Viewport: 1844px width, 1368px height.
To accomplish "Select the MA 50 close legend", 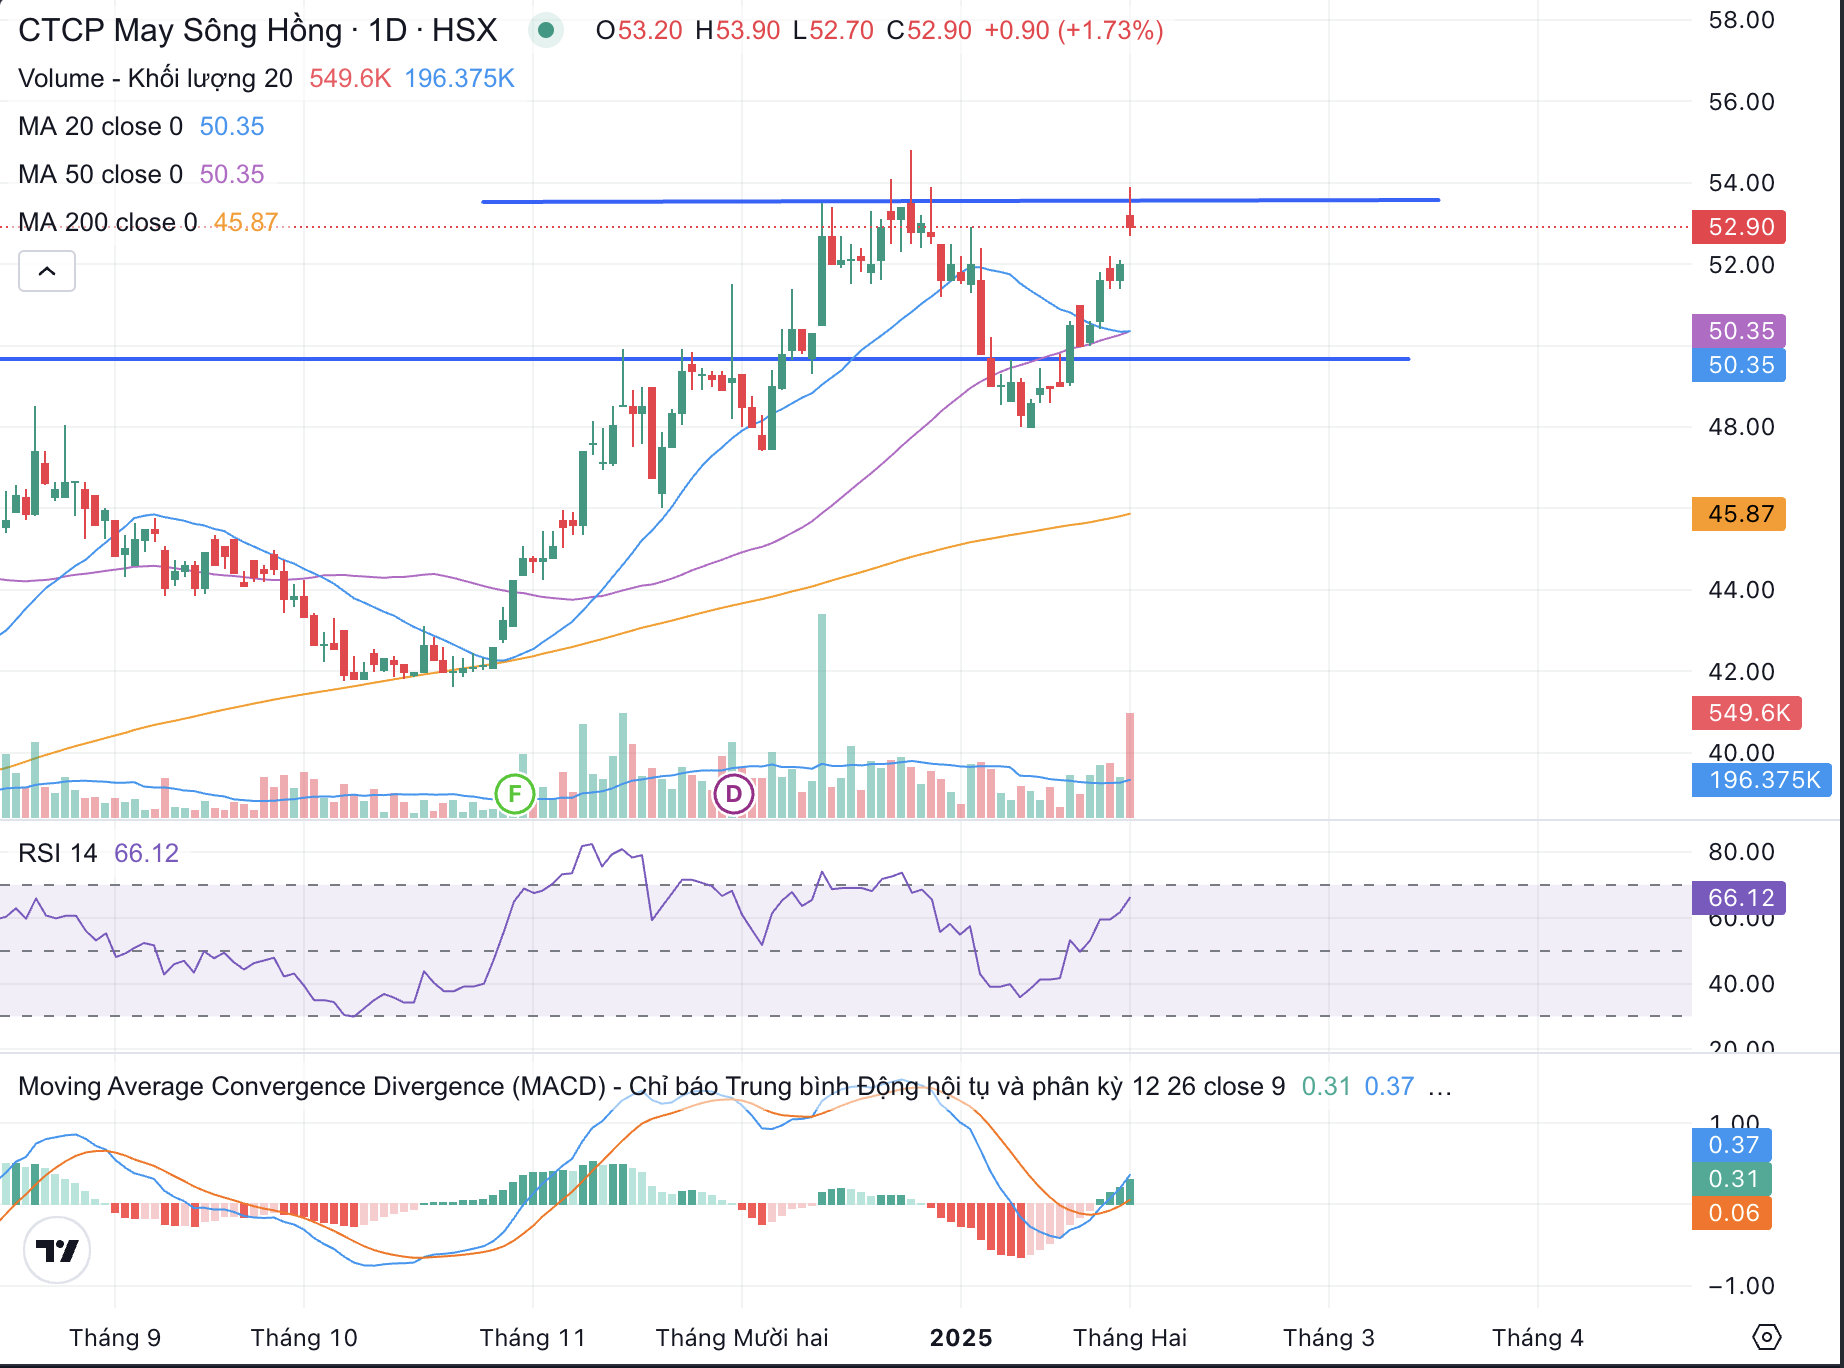I will [100, 174].
